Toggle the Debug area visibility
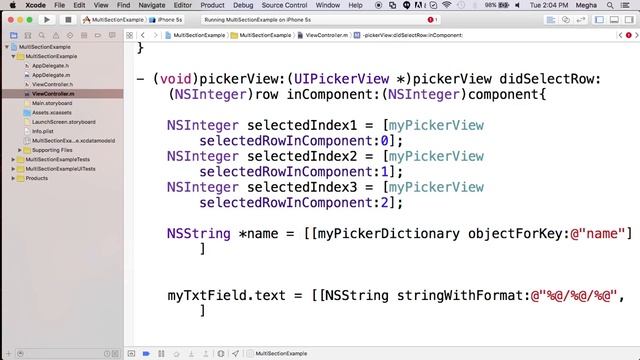Screen dimensions: 640x360 pyautogui.click(x=614, y=20)
